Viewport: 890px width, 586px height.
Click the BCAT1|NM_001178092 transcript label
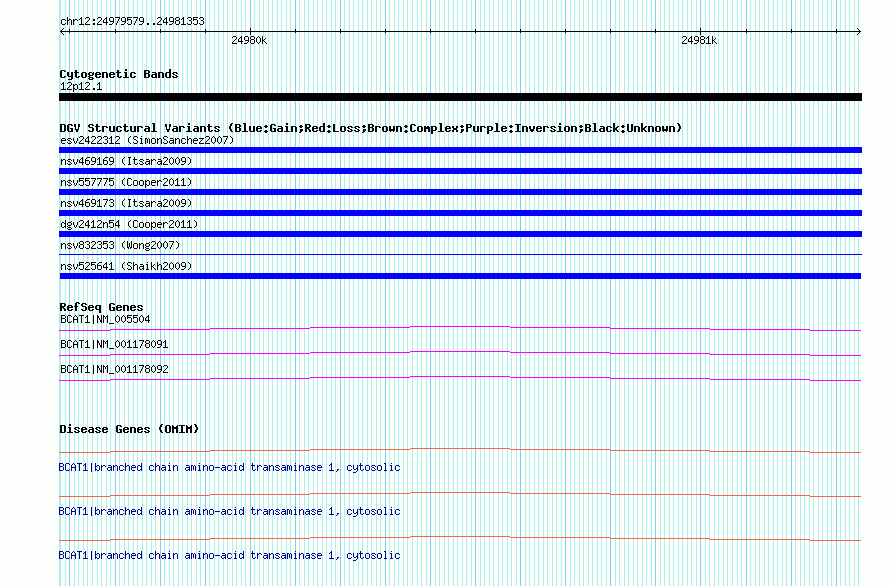click(x=114, y=369)
